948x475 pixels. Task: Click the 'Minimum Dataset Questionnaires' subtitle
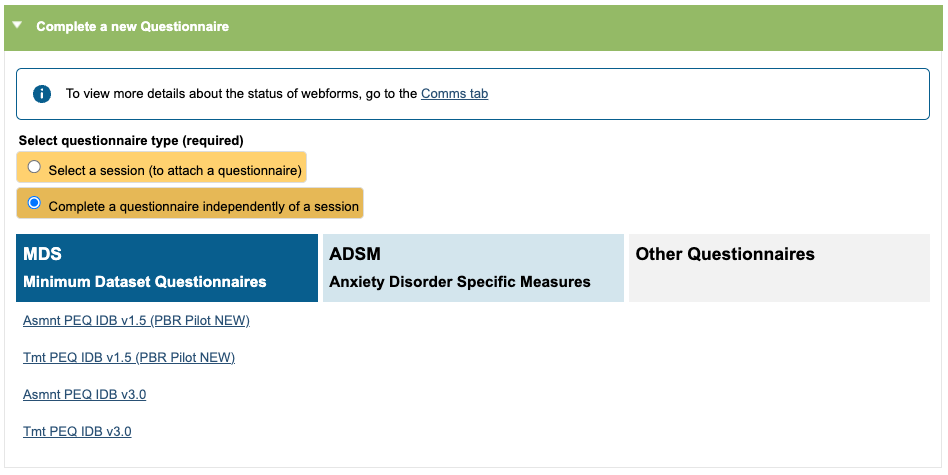tap(145, 282)
